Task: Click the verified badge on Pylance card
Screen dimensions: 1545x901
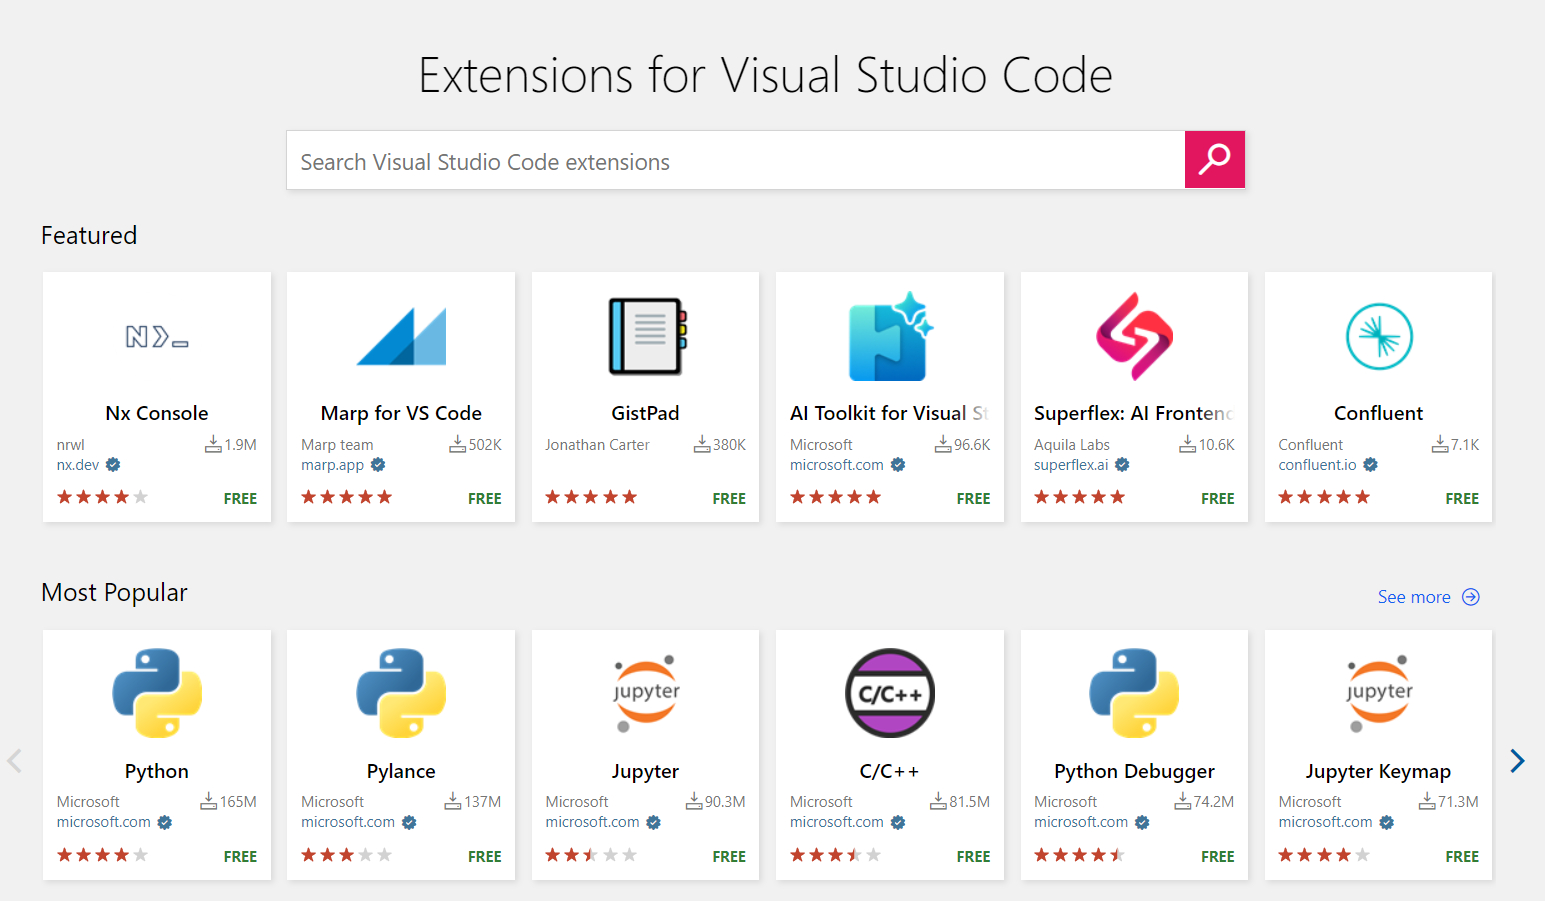Action: 409,822
